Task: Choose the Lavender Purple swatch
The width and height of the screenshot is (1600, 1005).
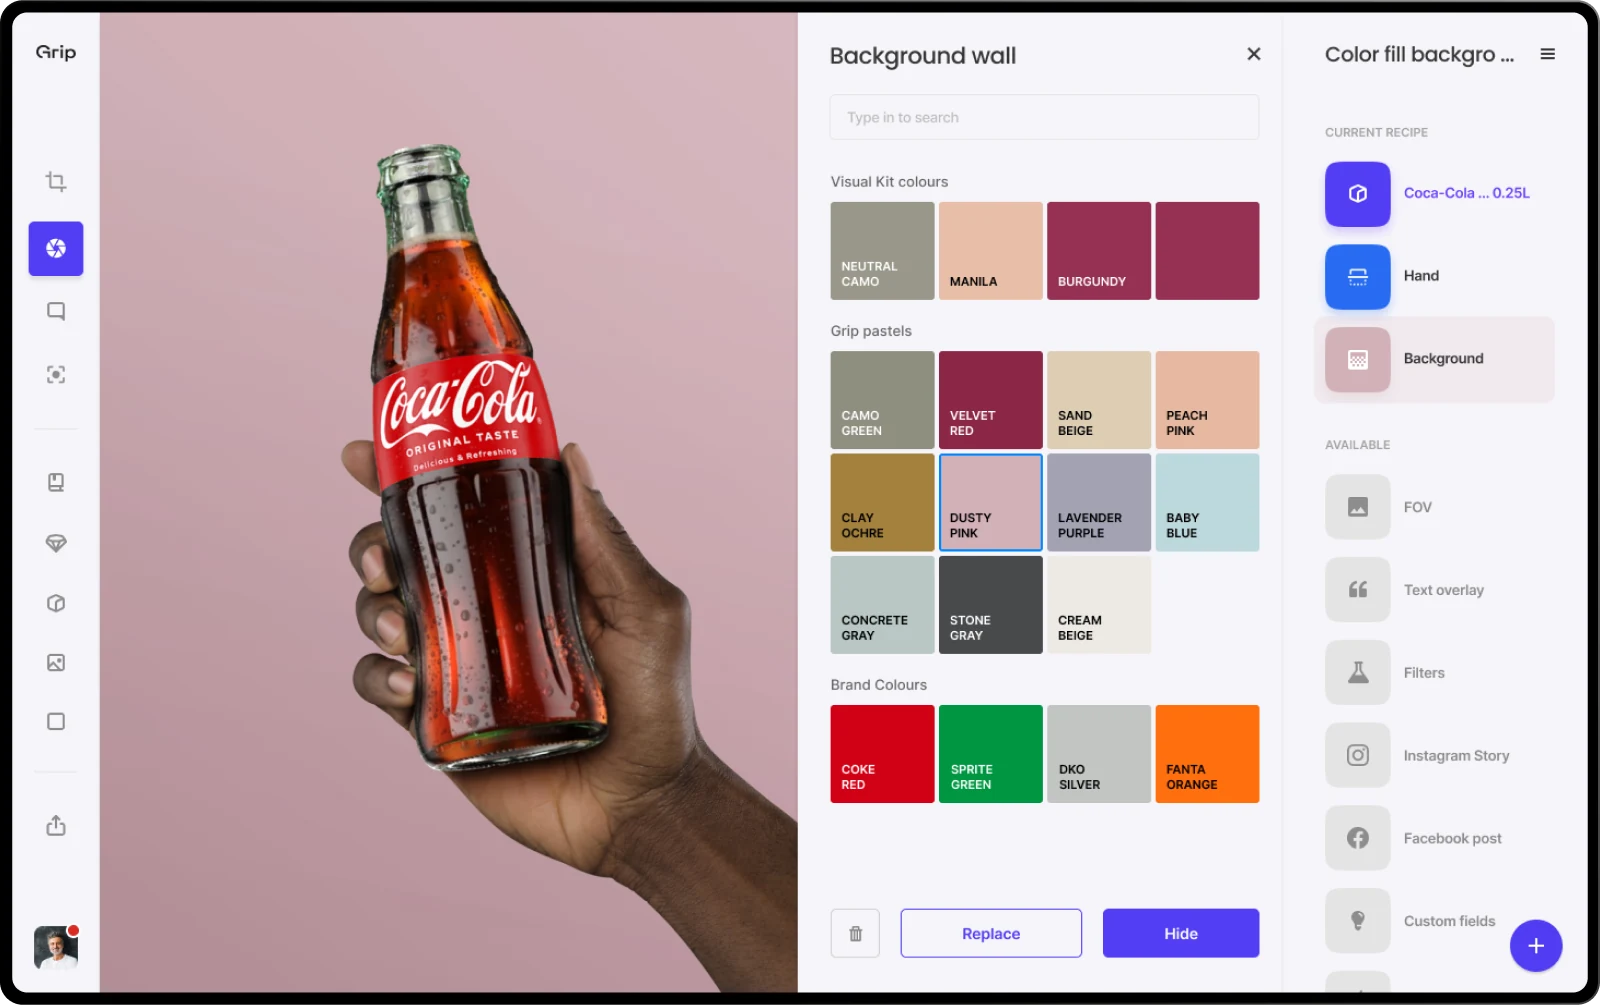Action: [1099, 503]
